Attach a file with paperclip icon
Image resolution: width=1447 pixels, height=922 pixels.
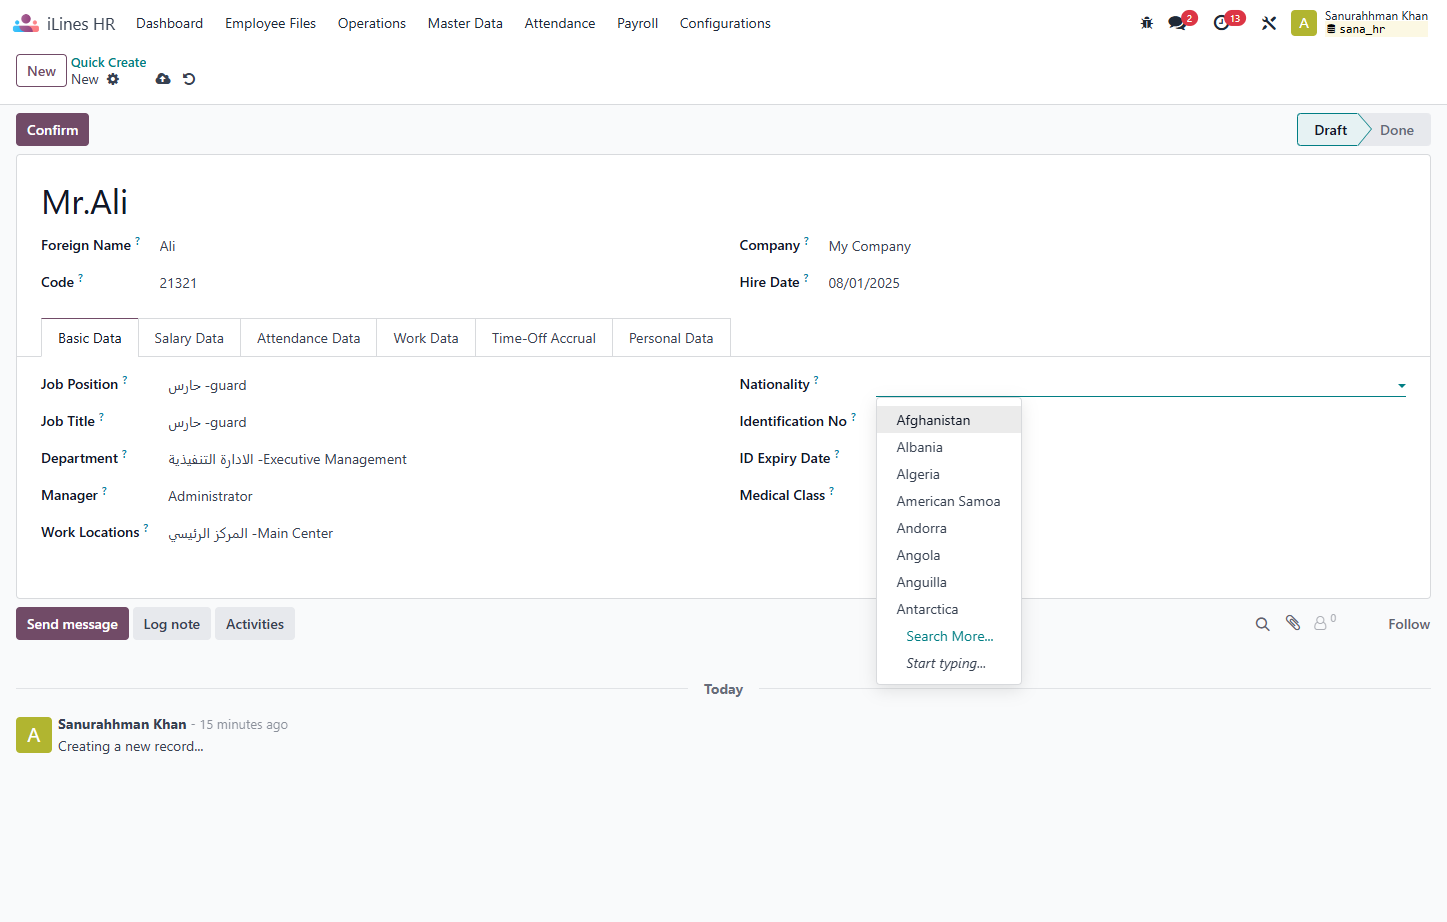pos(1293,623)
